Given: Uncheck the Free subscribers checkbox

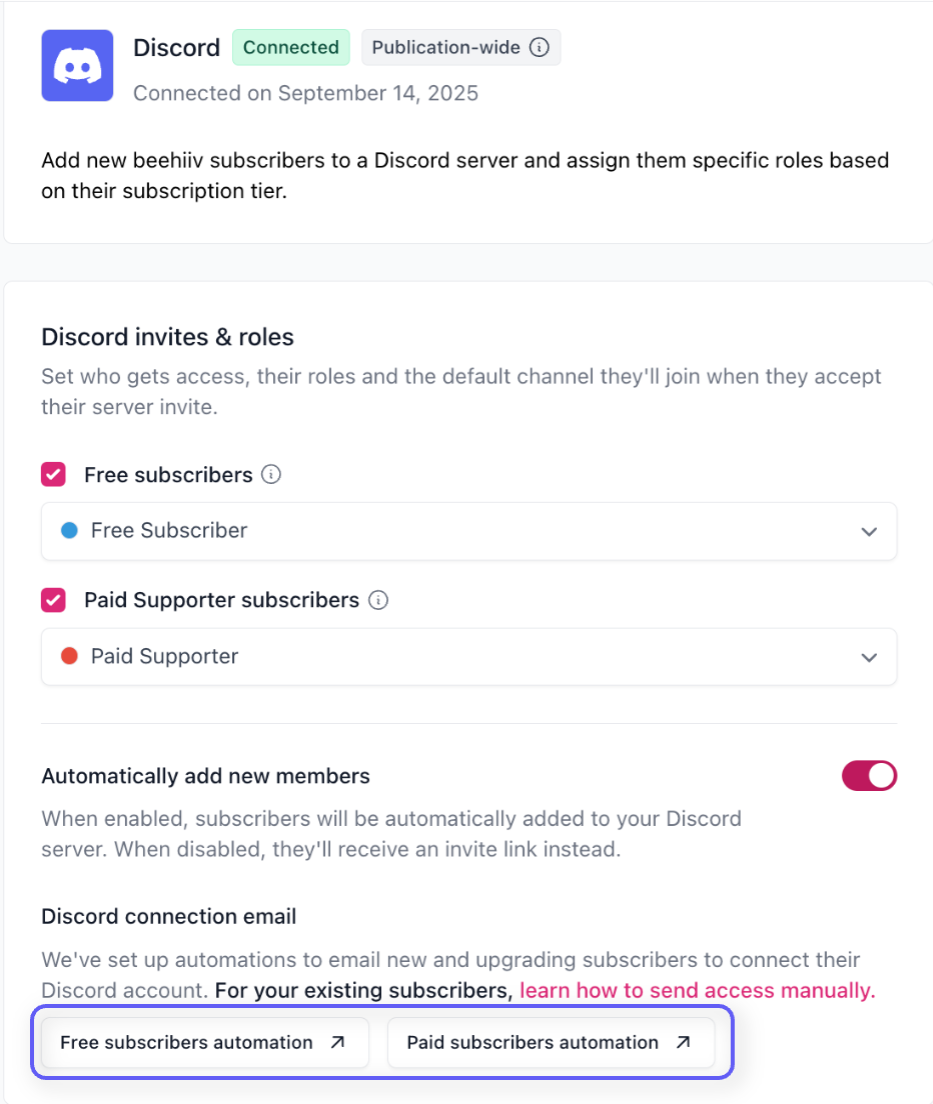Looking at the screenshot, I should pyautogui.click(x=54, y=475).
